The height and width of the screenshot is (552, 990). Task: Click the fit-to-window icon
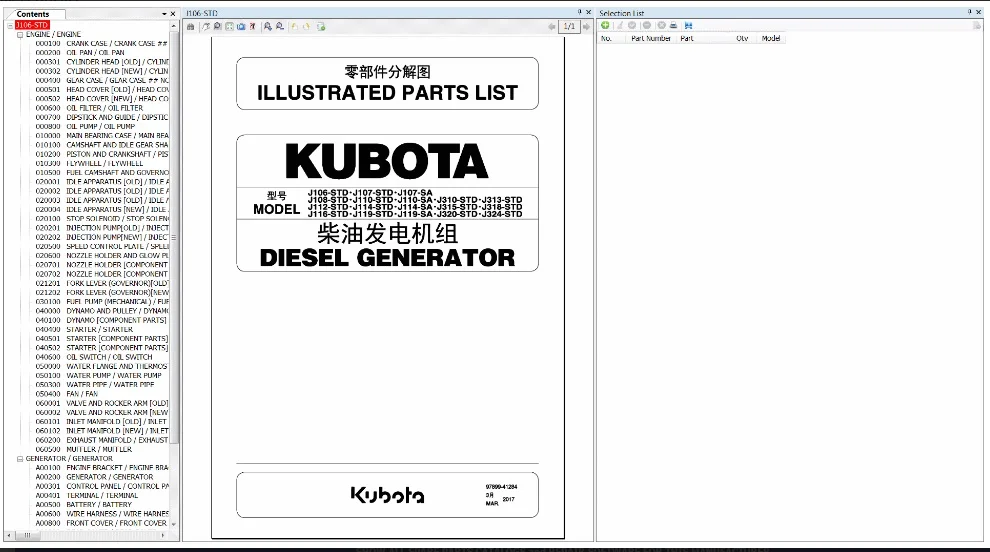pyautogui.click(x=229, y=27)
